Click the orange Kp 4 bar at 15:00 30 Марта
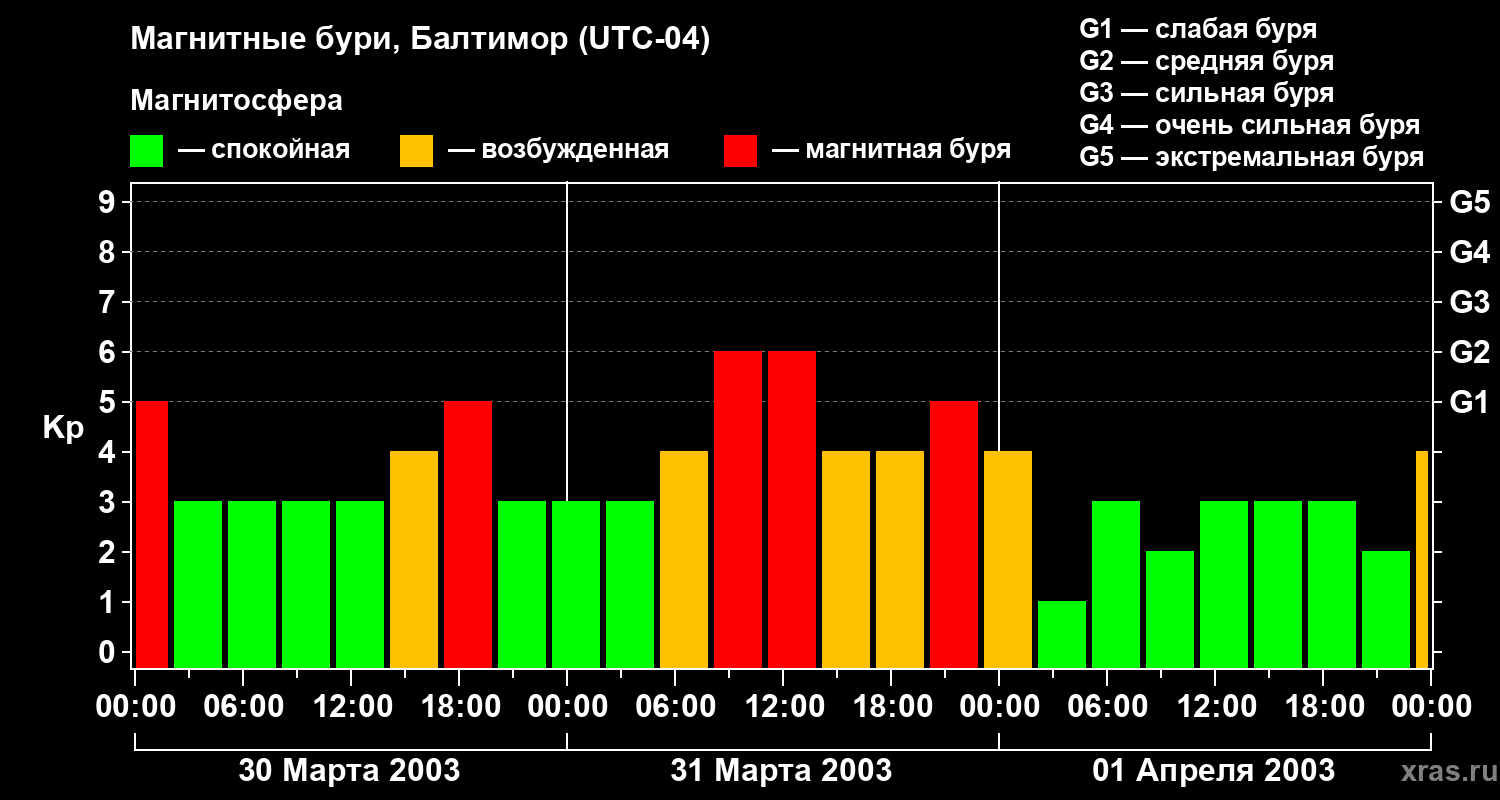 414,559
